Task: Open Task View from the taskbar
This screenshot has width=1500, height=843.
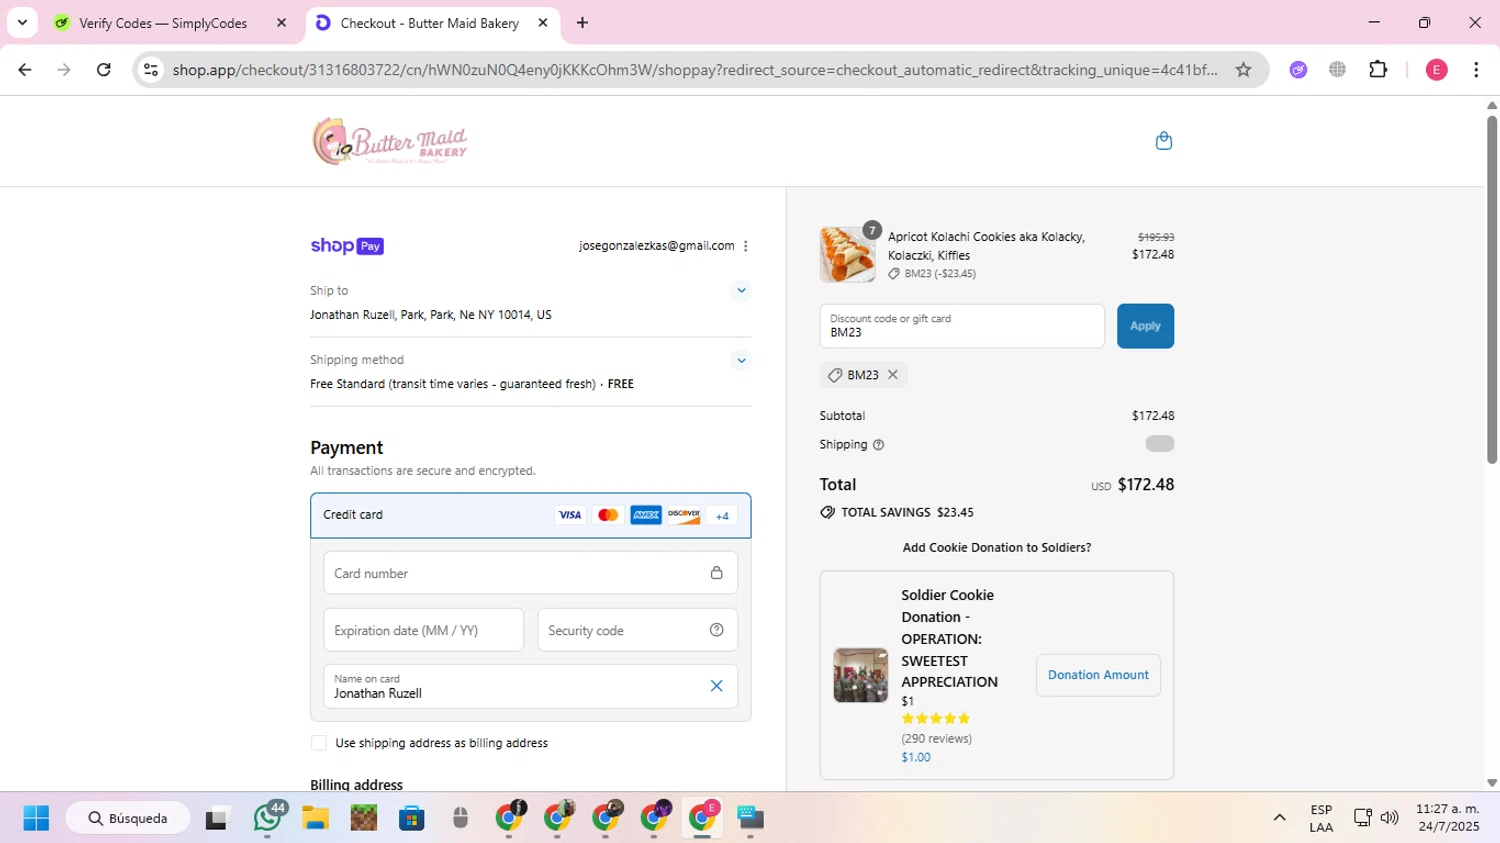Action: 218,818
